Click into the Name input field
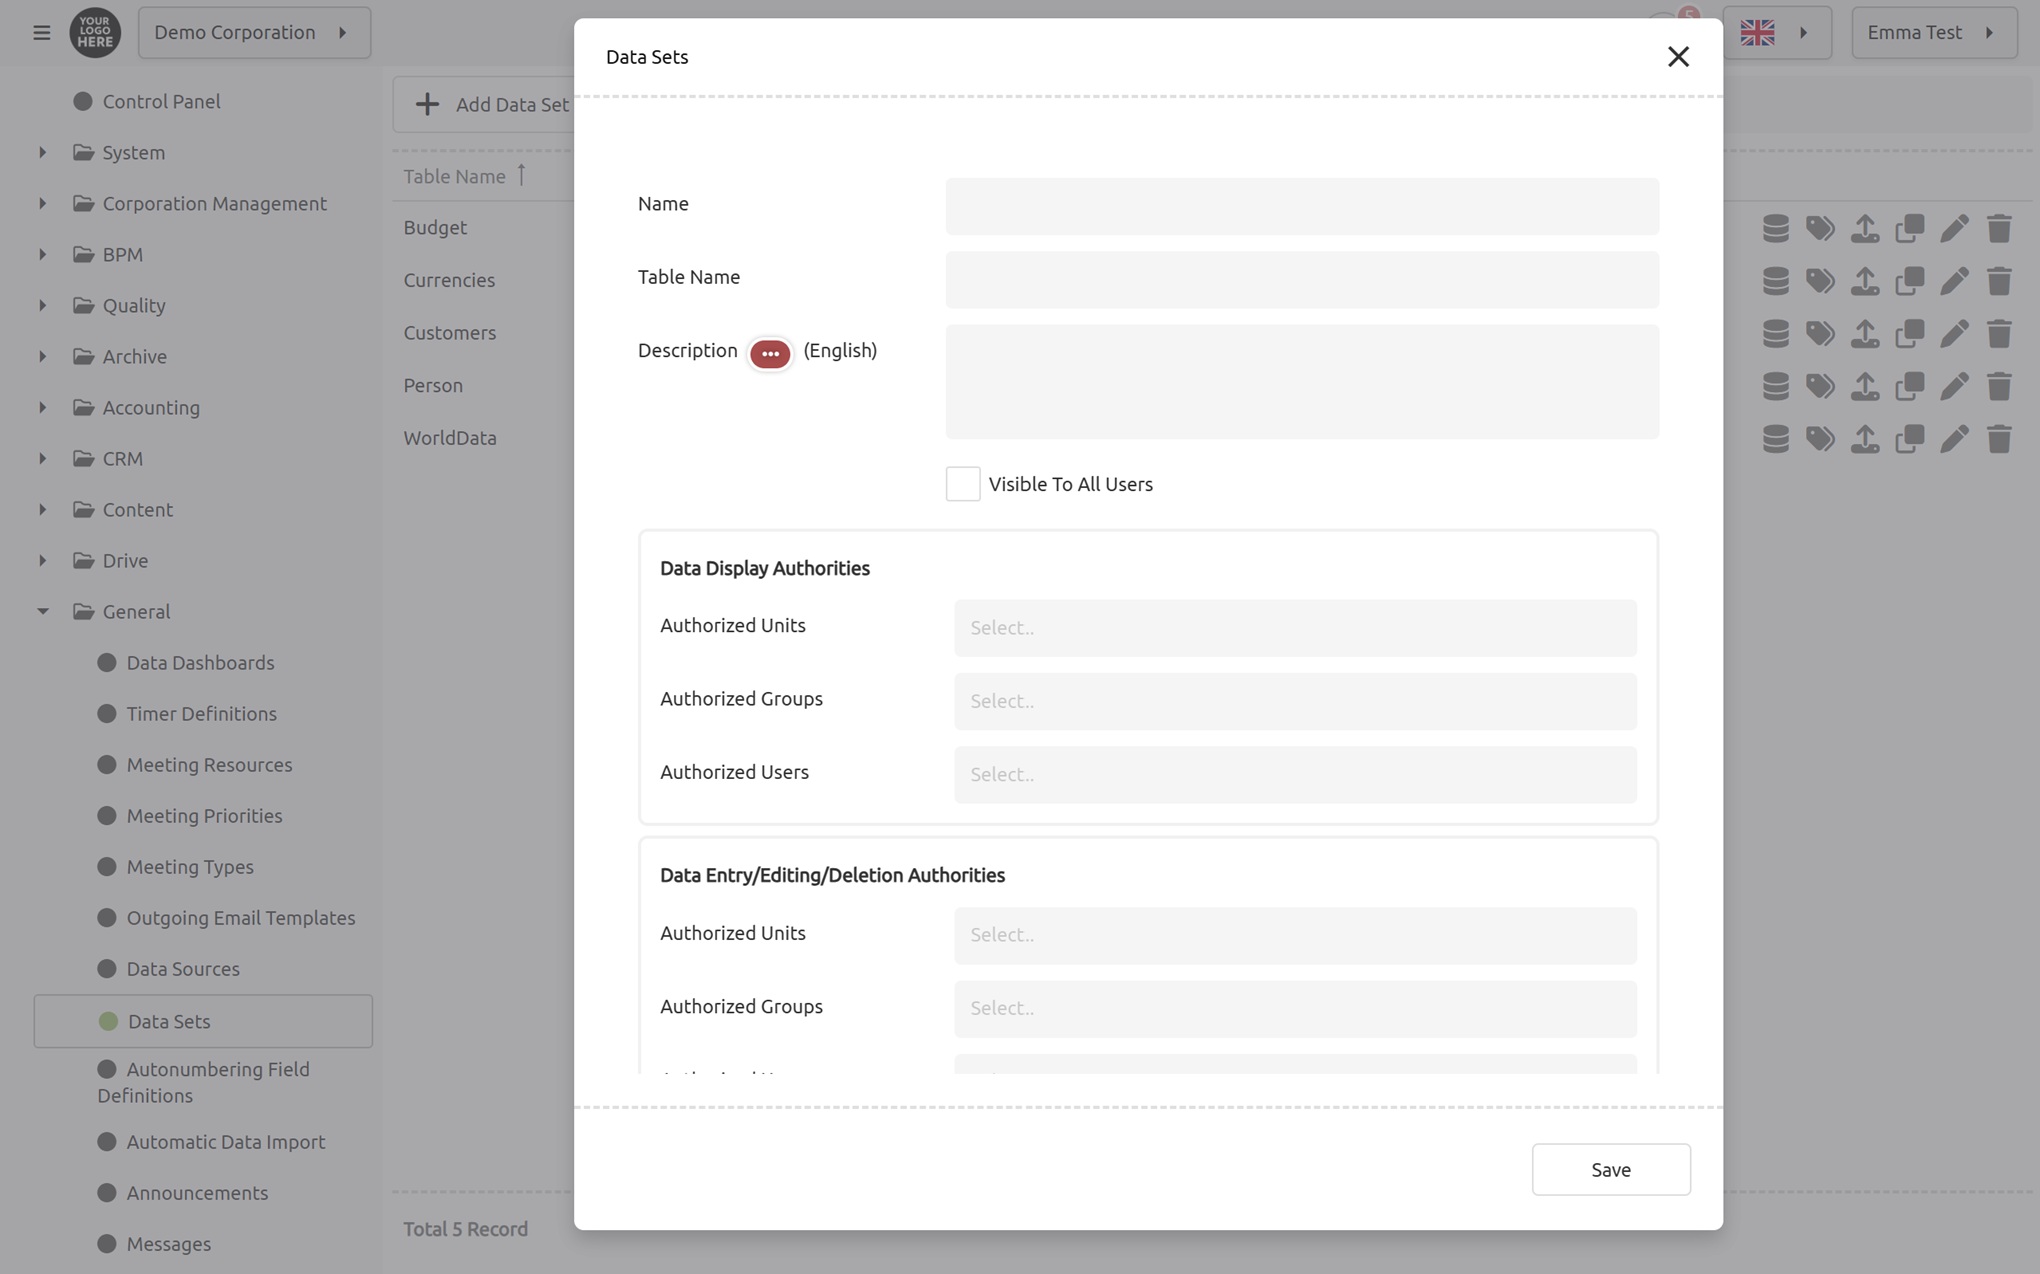This screenshot has height=1274, width=2040. (x=1302, y=207)
